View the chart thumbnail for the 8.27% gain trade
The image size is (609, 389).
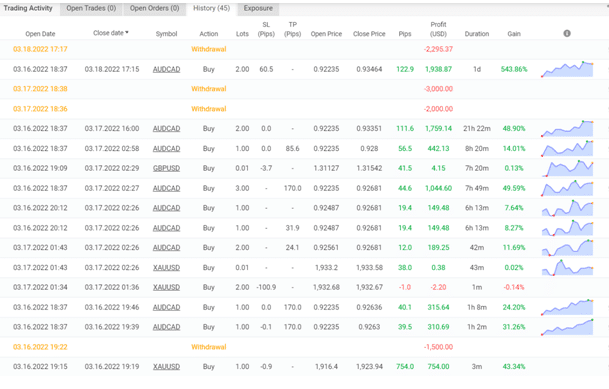tap(567, 228)
